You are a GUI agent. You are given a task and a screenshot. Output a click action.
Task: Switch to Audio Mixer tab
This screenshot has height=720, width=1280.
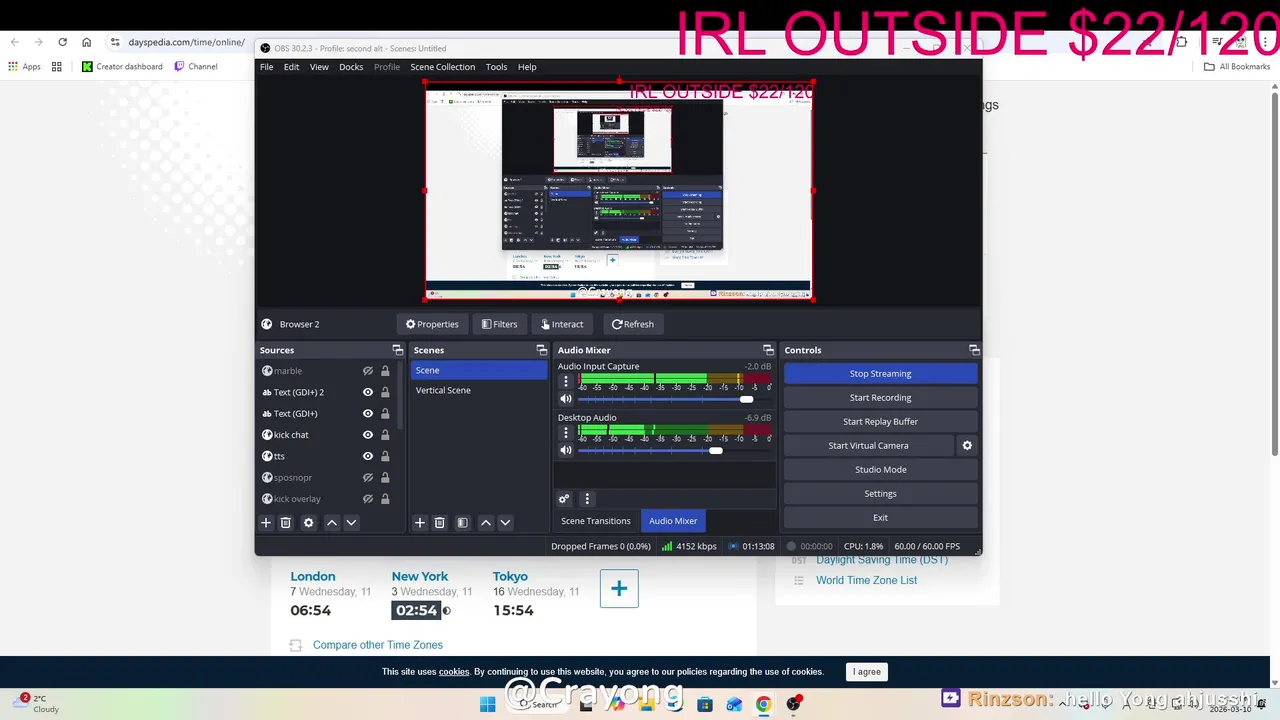673,521
